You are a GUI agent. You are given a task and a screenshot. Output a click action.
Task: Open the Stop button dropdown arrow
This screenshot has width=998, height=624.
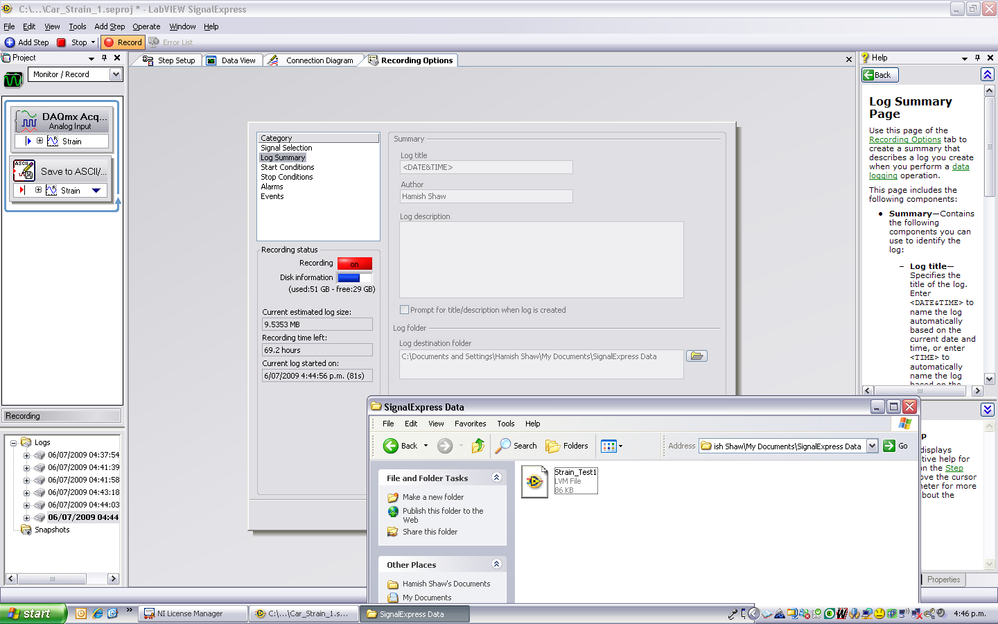tap(93, 42)
